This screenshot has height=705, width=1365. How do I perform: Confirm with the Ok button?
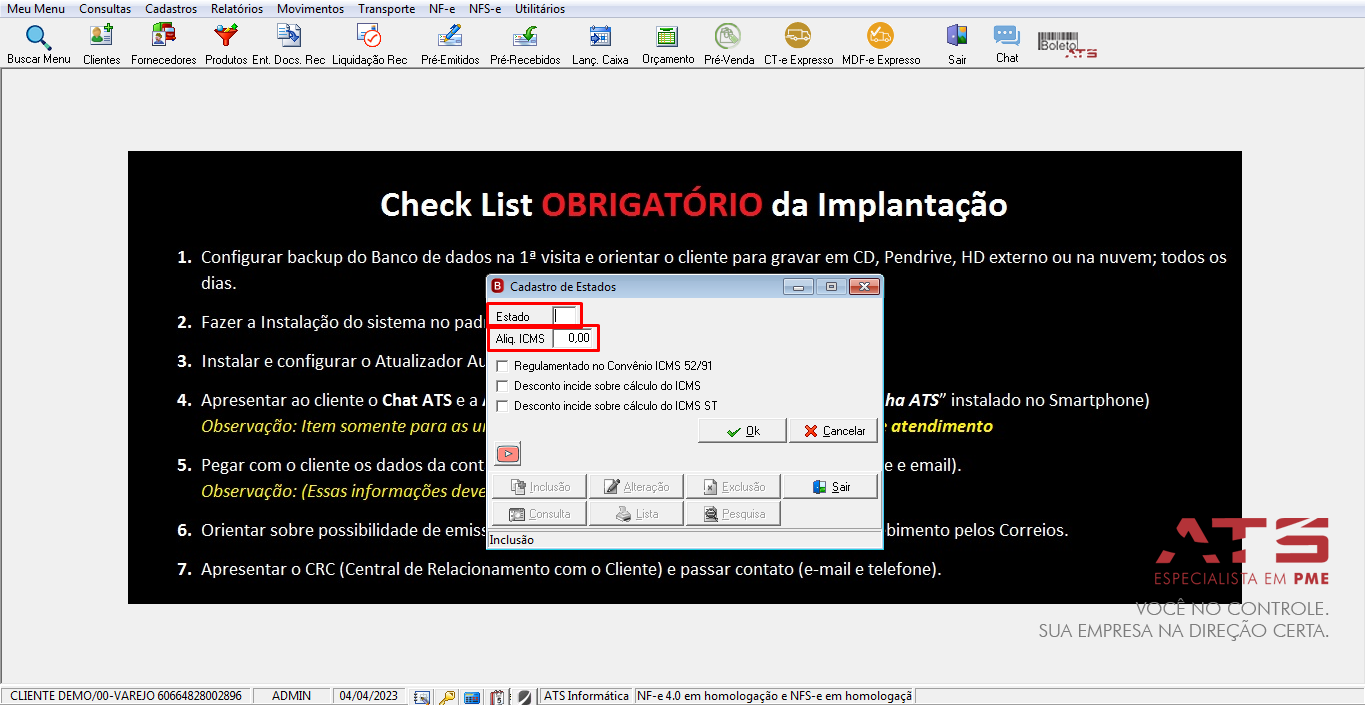(x=742, y=431)
